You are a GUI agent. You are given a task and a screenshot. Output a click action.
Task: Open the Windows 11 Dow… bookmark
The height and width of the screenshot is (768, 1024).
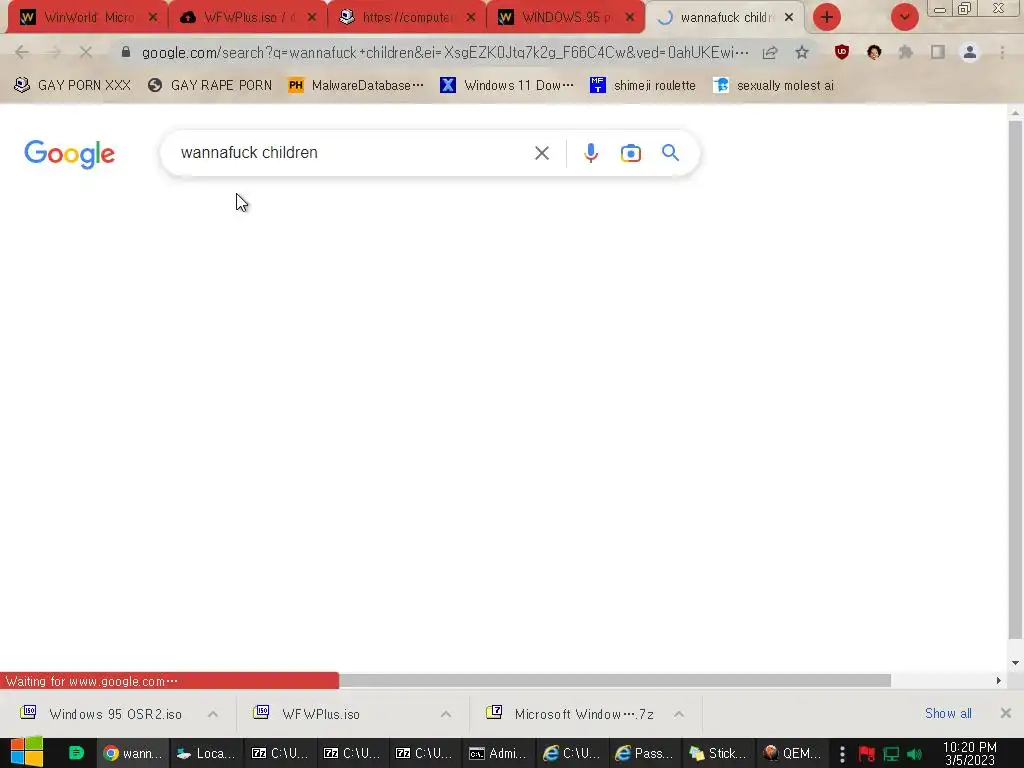[x=507, y=86]
